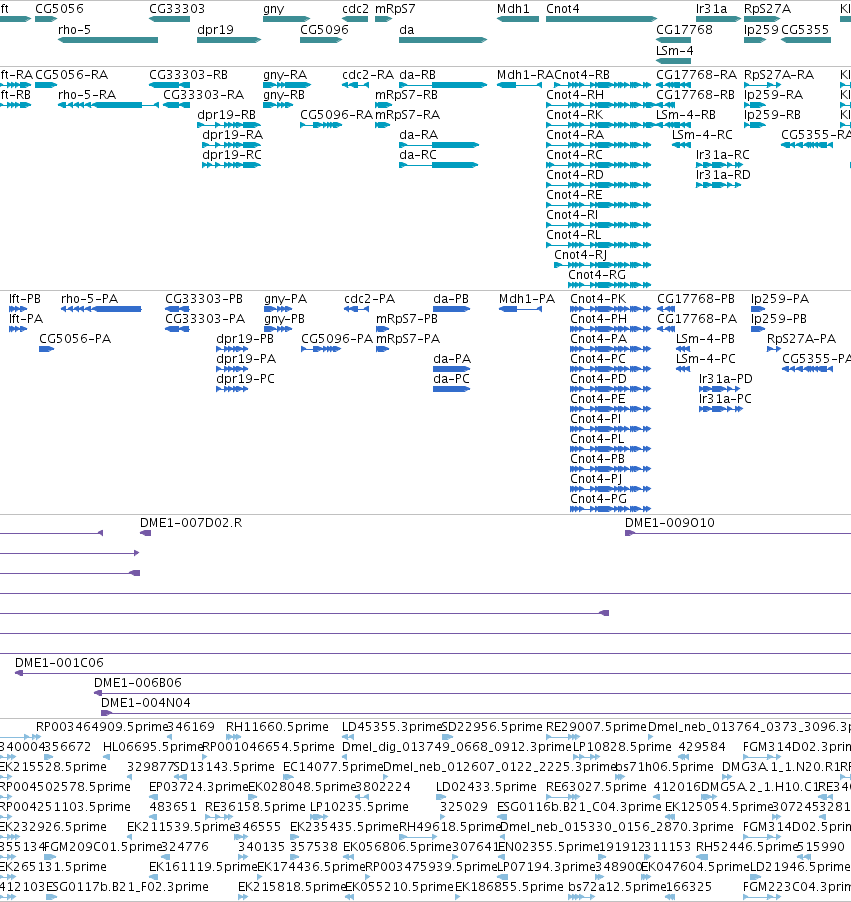Click EST EK161119.5prime label

point(203,867)
